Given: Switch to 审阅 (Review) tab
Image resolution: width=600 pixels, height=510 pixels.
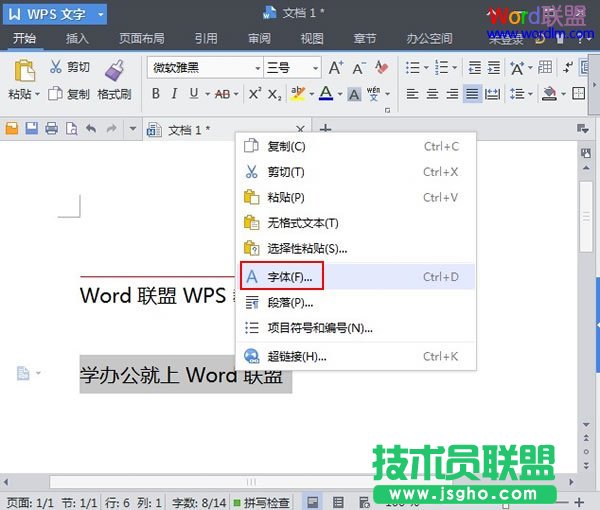Looking at the screenshot, I should (x=259, y=38).
